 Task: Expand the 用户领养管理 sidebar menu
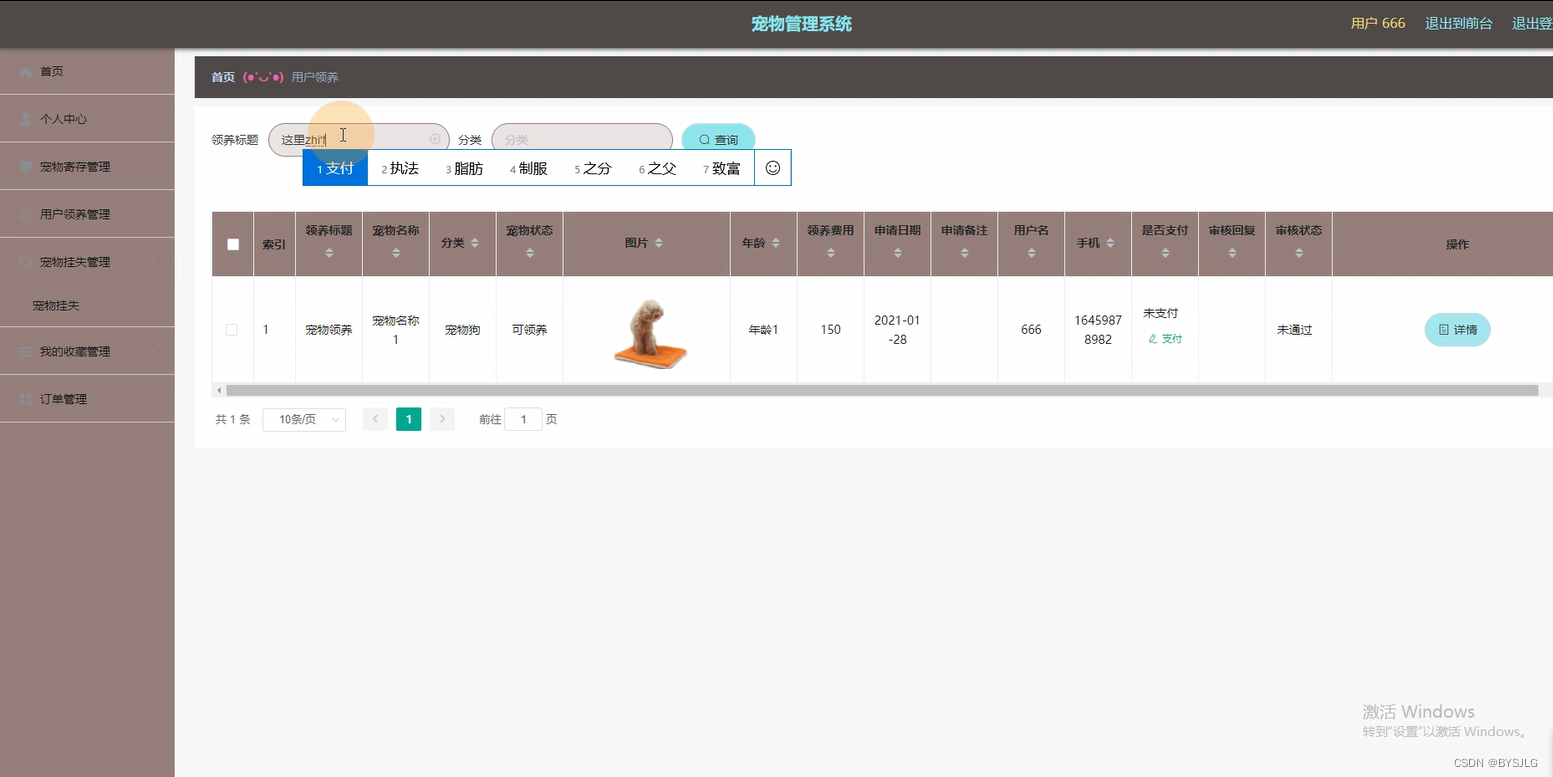87,214
